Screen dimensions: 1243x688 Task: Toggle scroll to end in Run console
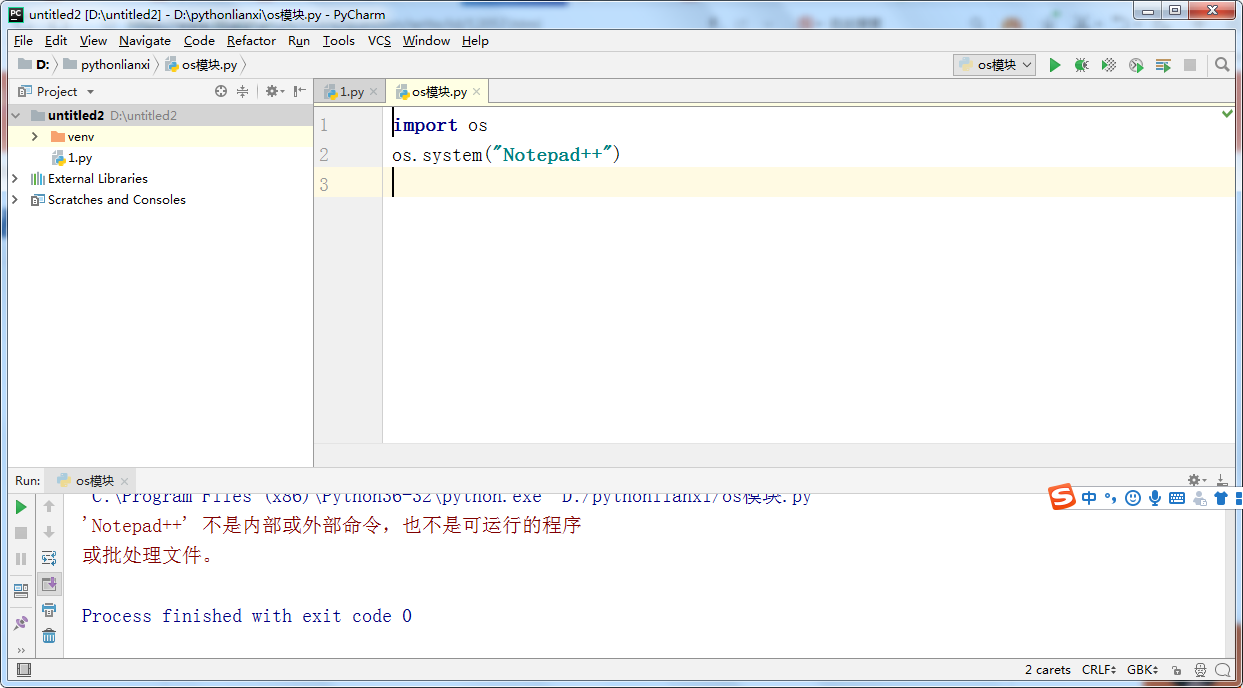pos(49,584)
